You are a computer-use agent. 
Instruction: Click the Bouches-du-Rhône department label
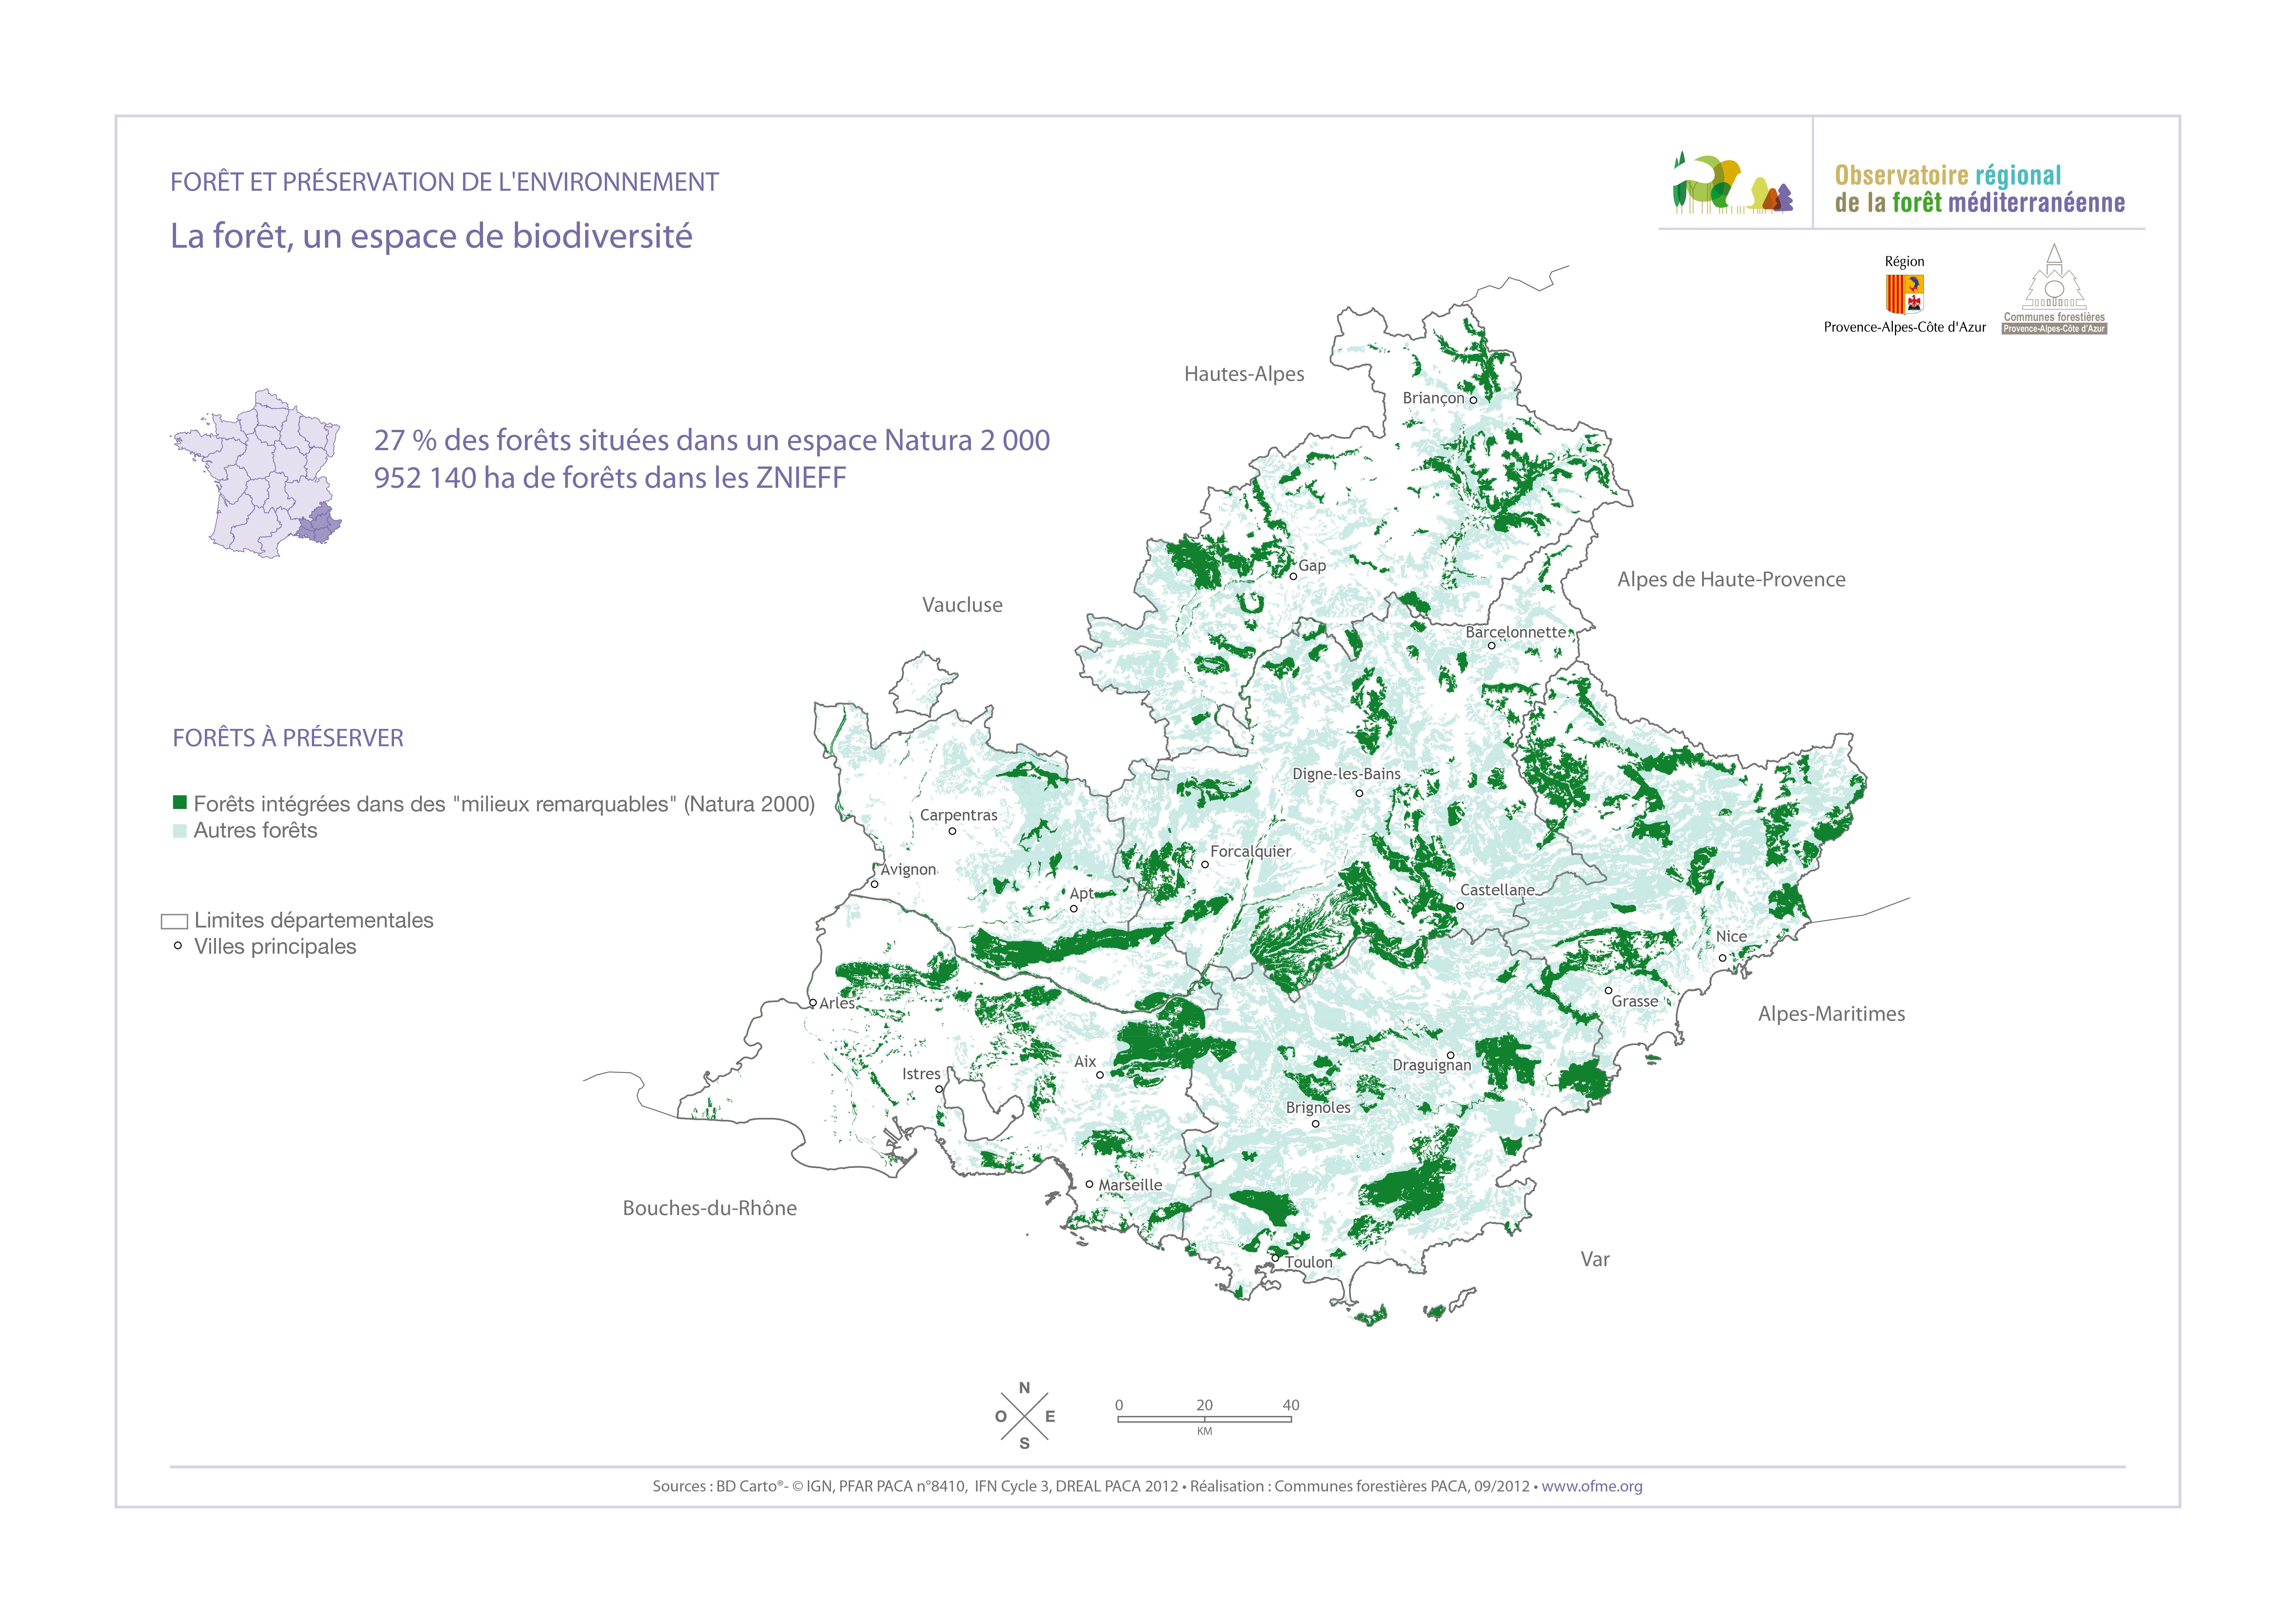[x=710, y=1208]
